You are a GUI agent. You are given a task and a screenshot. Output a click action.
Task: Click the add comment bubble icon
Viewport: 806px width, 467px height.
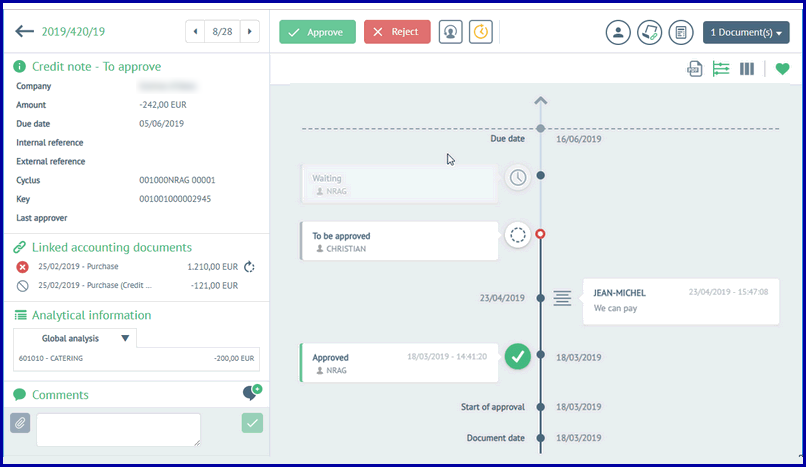[x=251, y=393]
